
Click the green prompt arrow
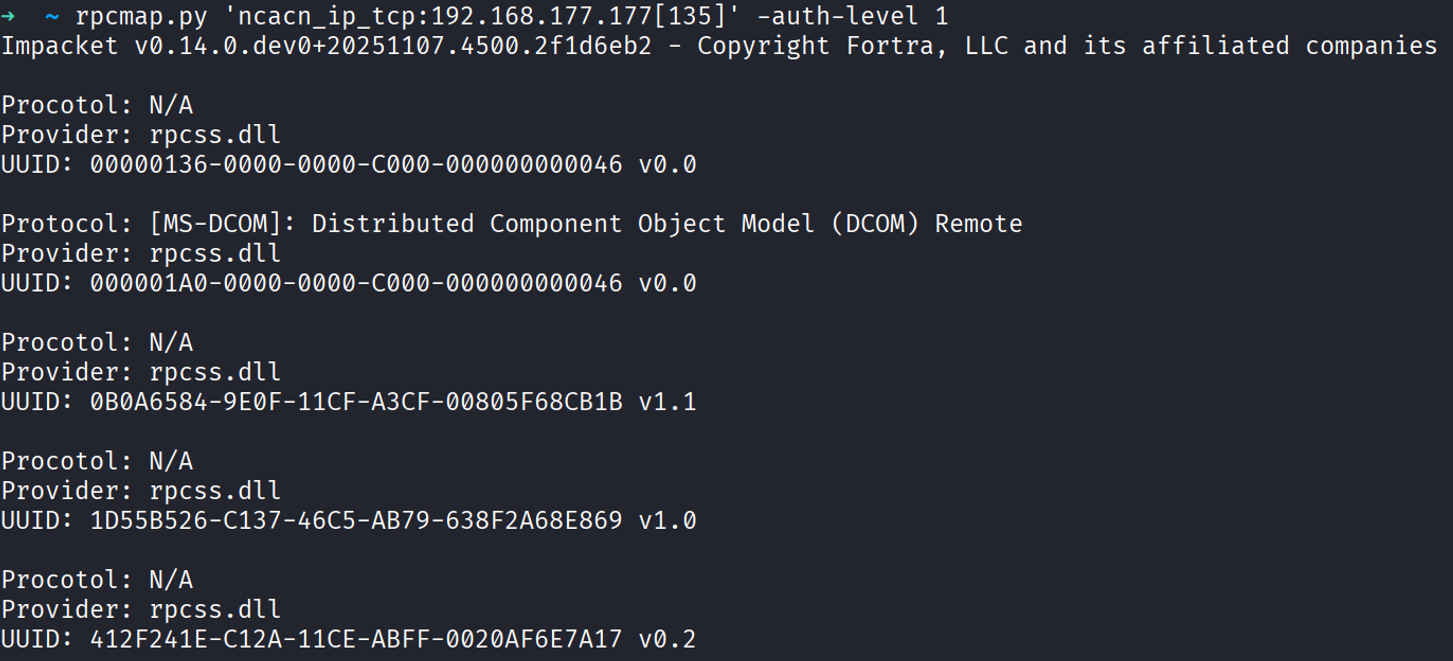coord(9,16)
